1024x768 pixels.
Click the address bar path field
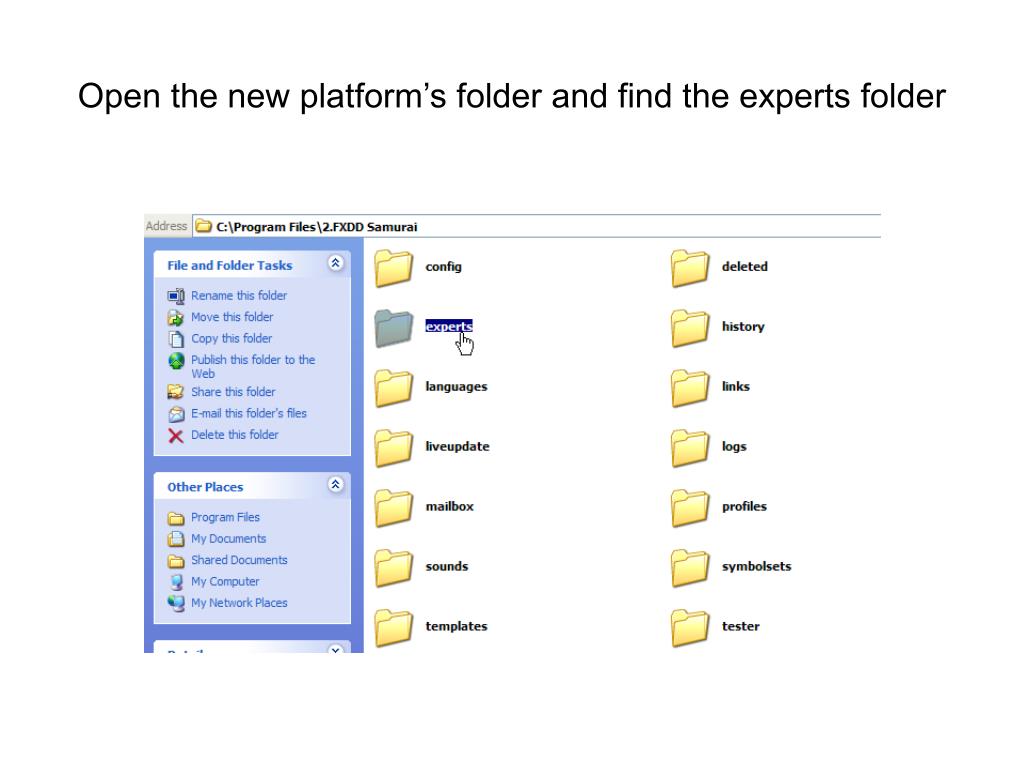point(537,227)
